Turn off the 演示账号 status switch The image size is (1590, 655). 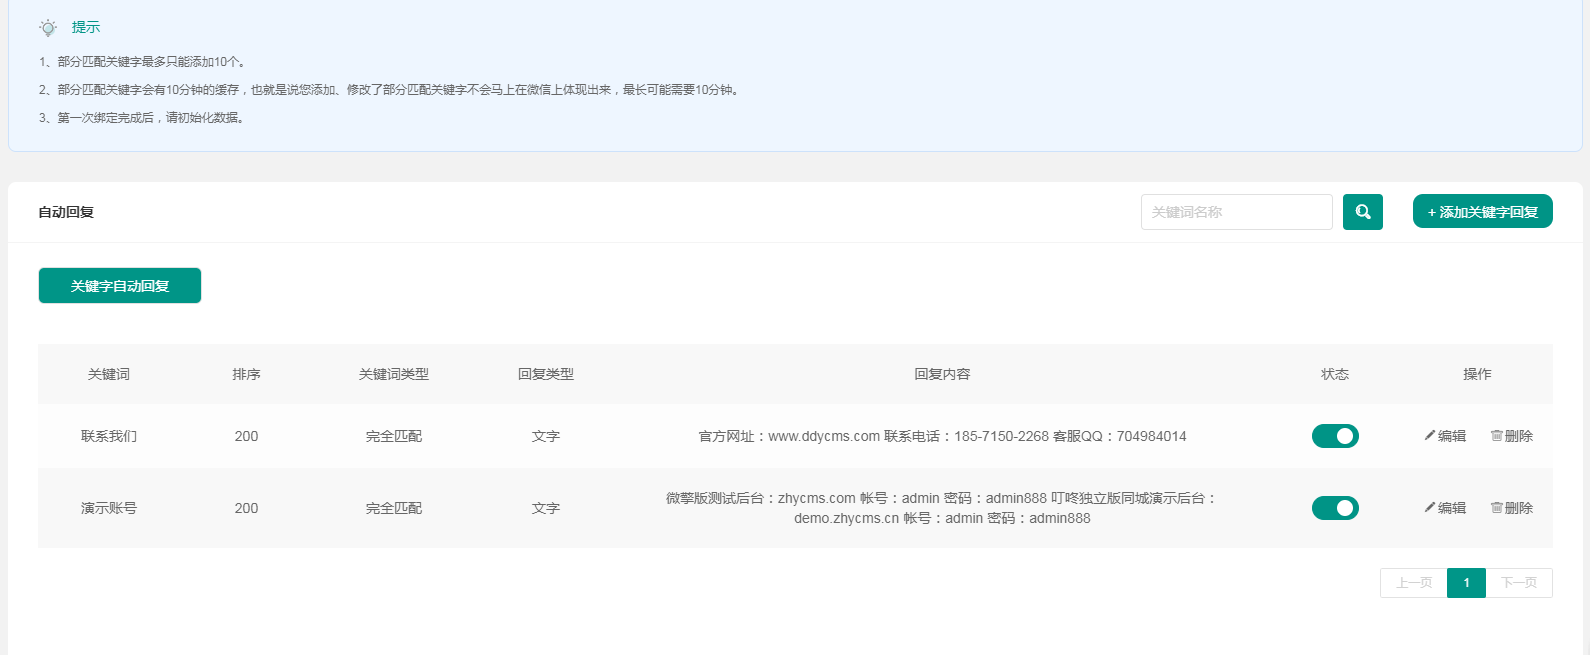point(1335,508)
